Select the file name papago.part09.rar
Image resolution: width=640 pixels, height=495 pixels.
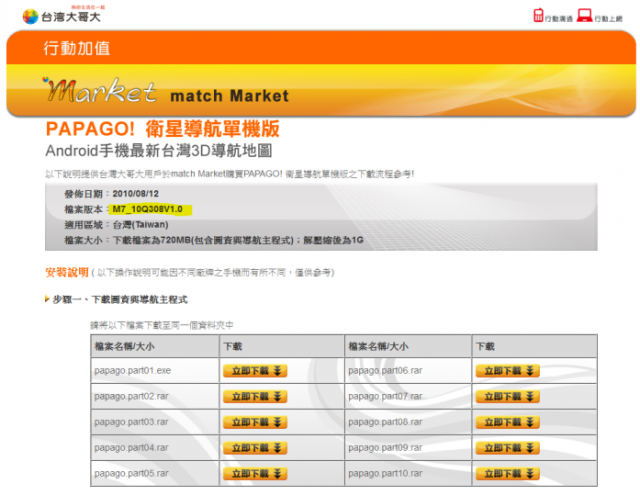point(385,448)
